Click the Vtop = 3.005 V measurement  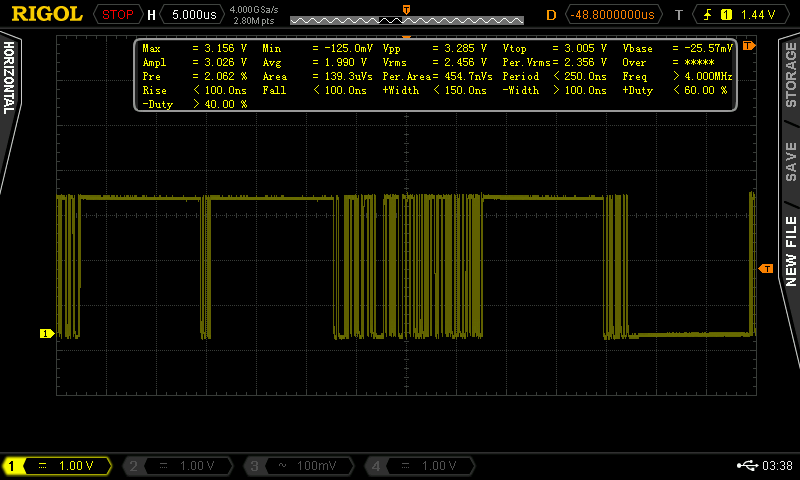click(555, 48)
